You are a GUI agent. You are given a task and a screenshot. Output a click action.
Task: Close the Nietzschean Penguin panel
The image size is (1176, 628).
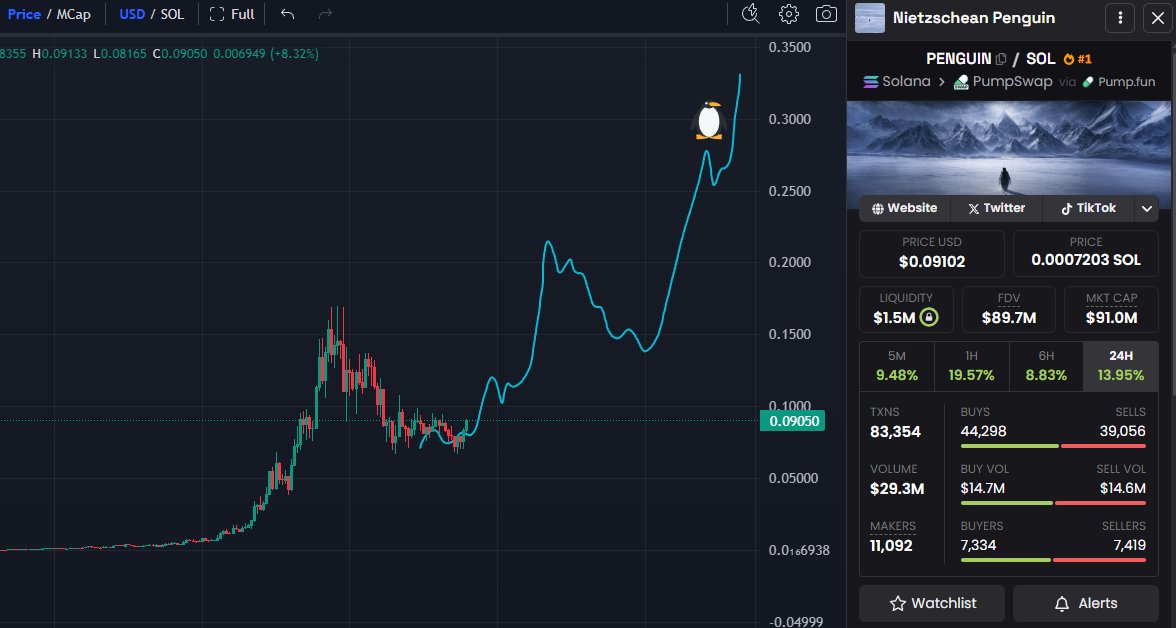pos(1157,18)
